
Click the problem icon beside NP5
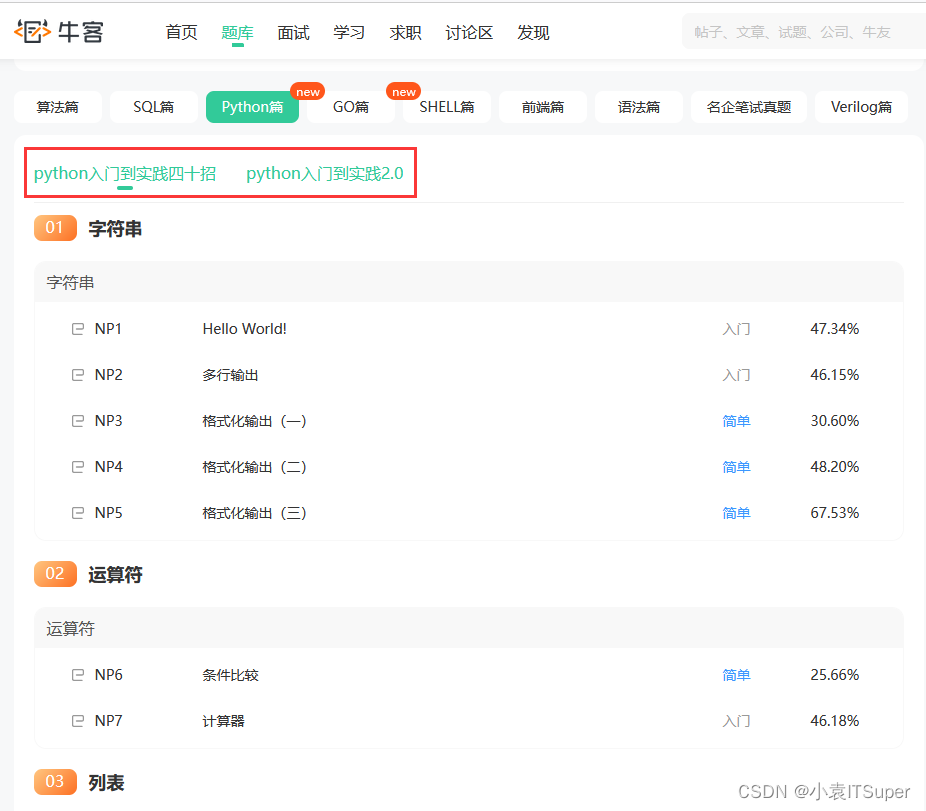(77, 513)
